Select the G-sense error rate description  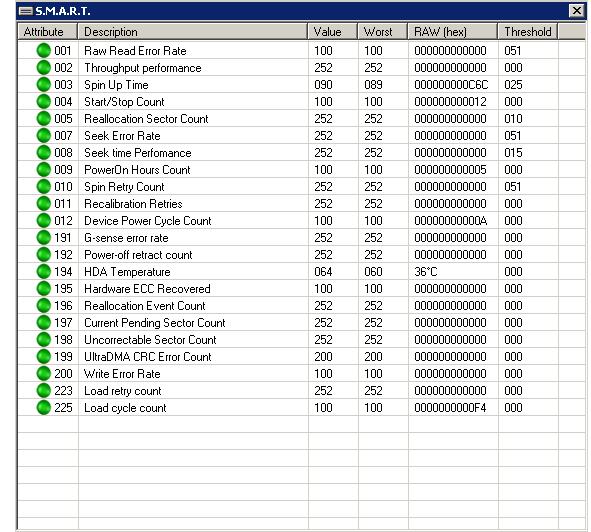tap(126, 238)
